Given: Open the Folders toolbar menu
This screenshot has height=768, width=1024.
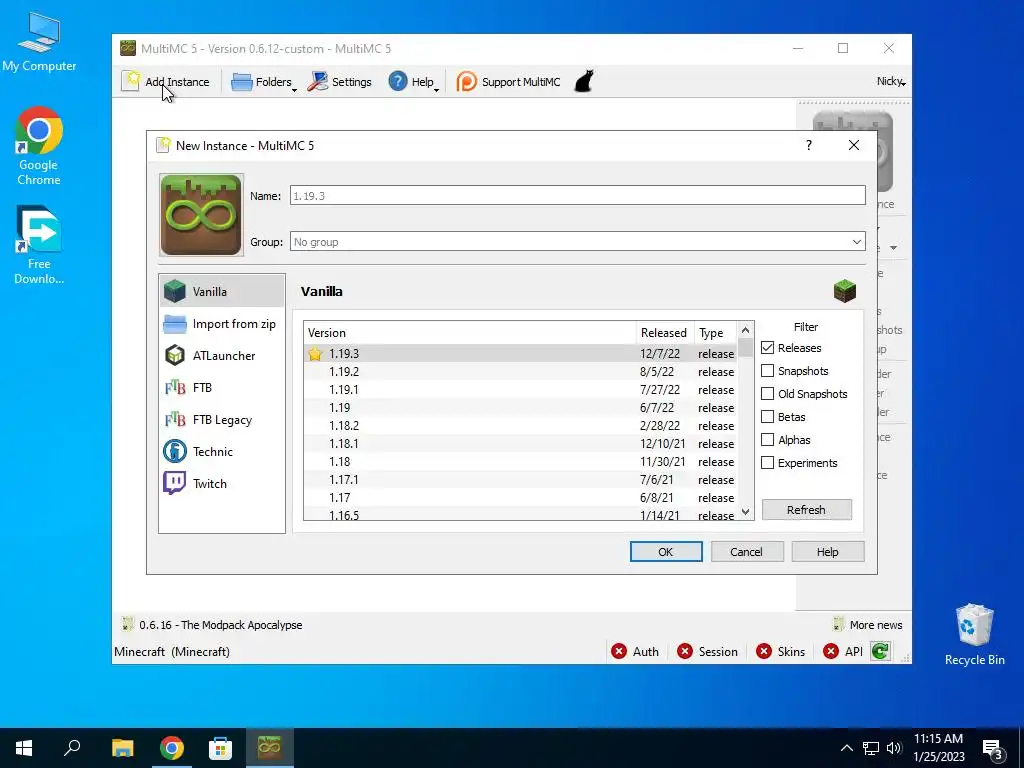Looking at the screenshot, I should pyautogui.click(x=263, y=82).
